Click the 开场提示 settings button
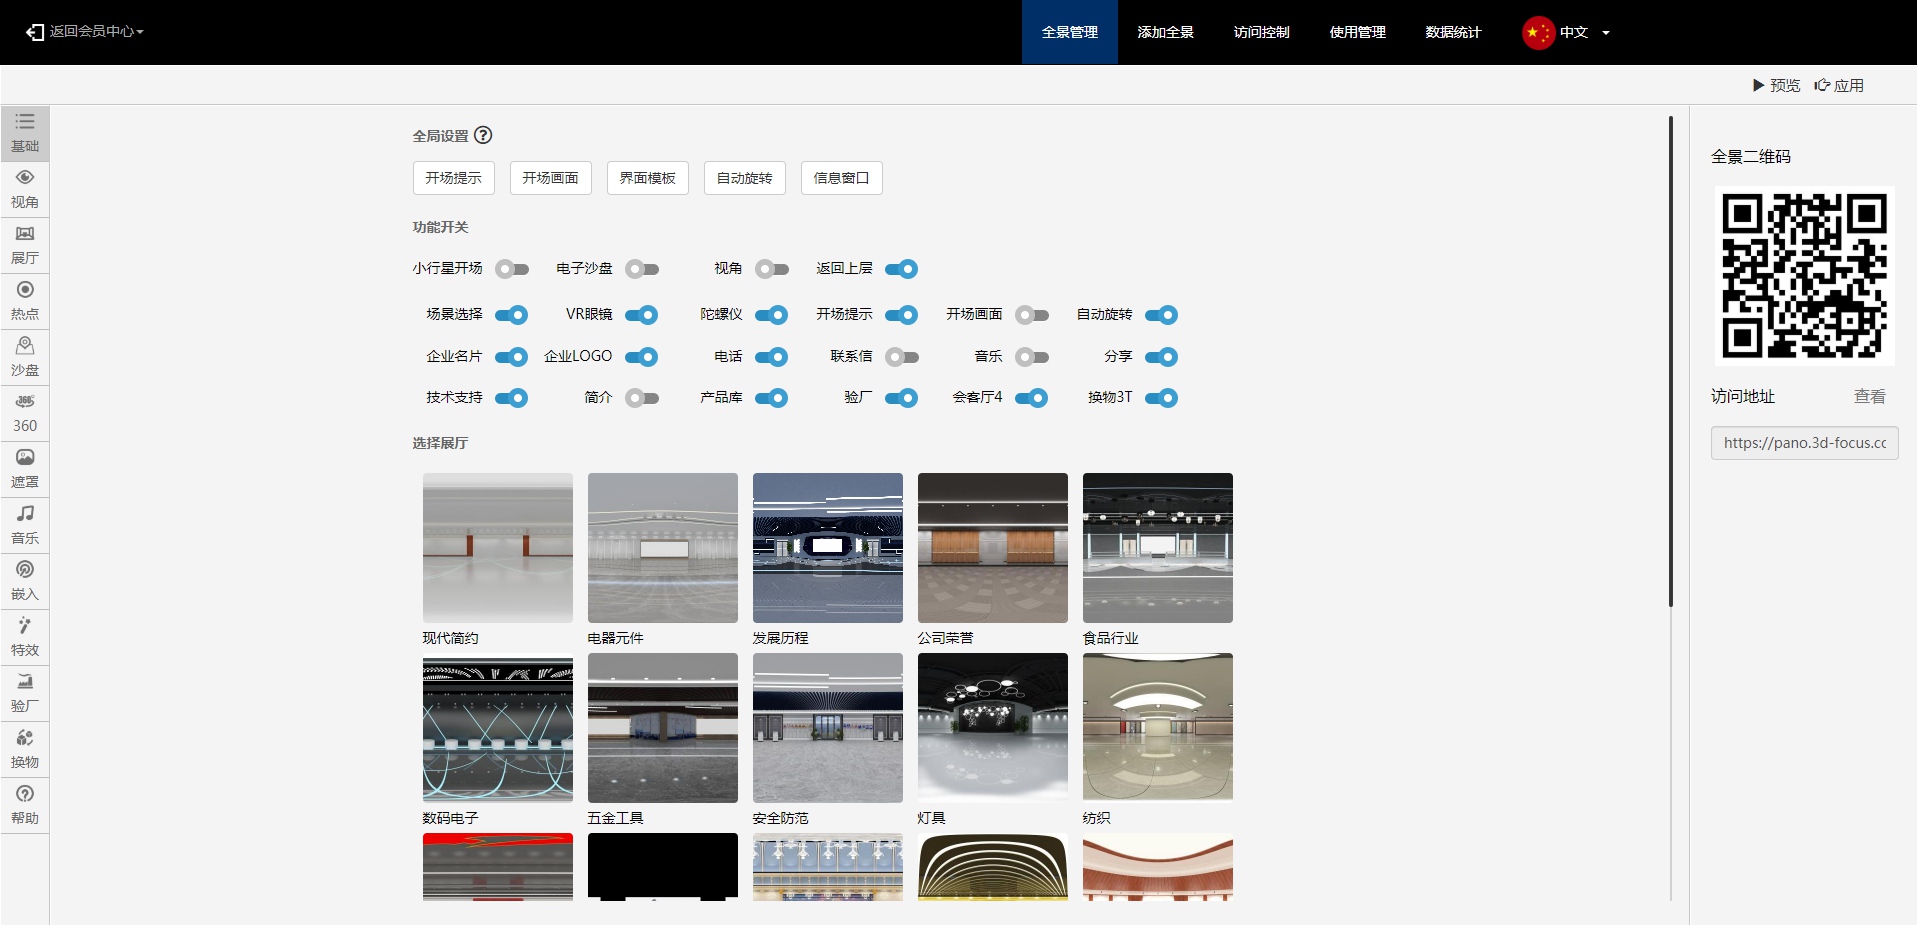 click(453, 178)
